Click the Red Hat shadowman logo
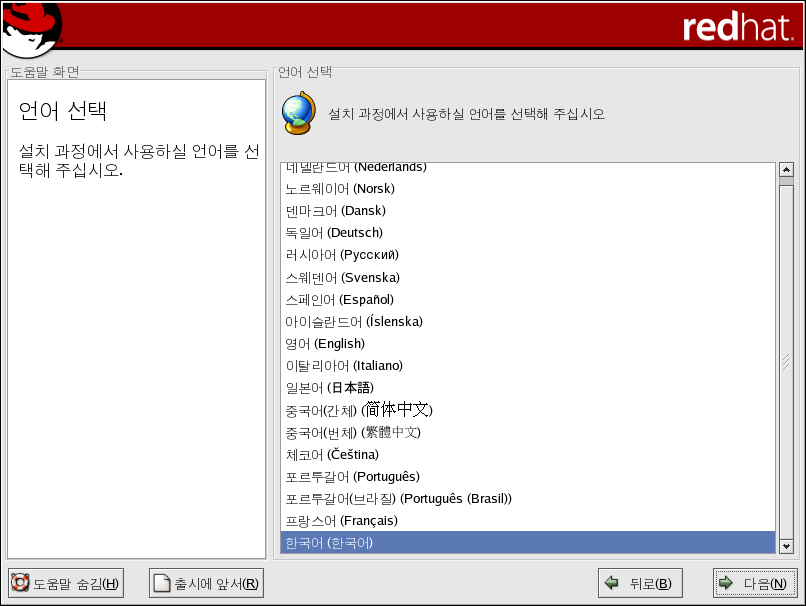 click(30, 30)
